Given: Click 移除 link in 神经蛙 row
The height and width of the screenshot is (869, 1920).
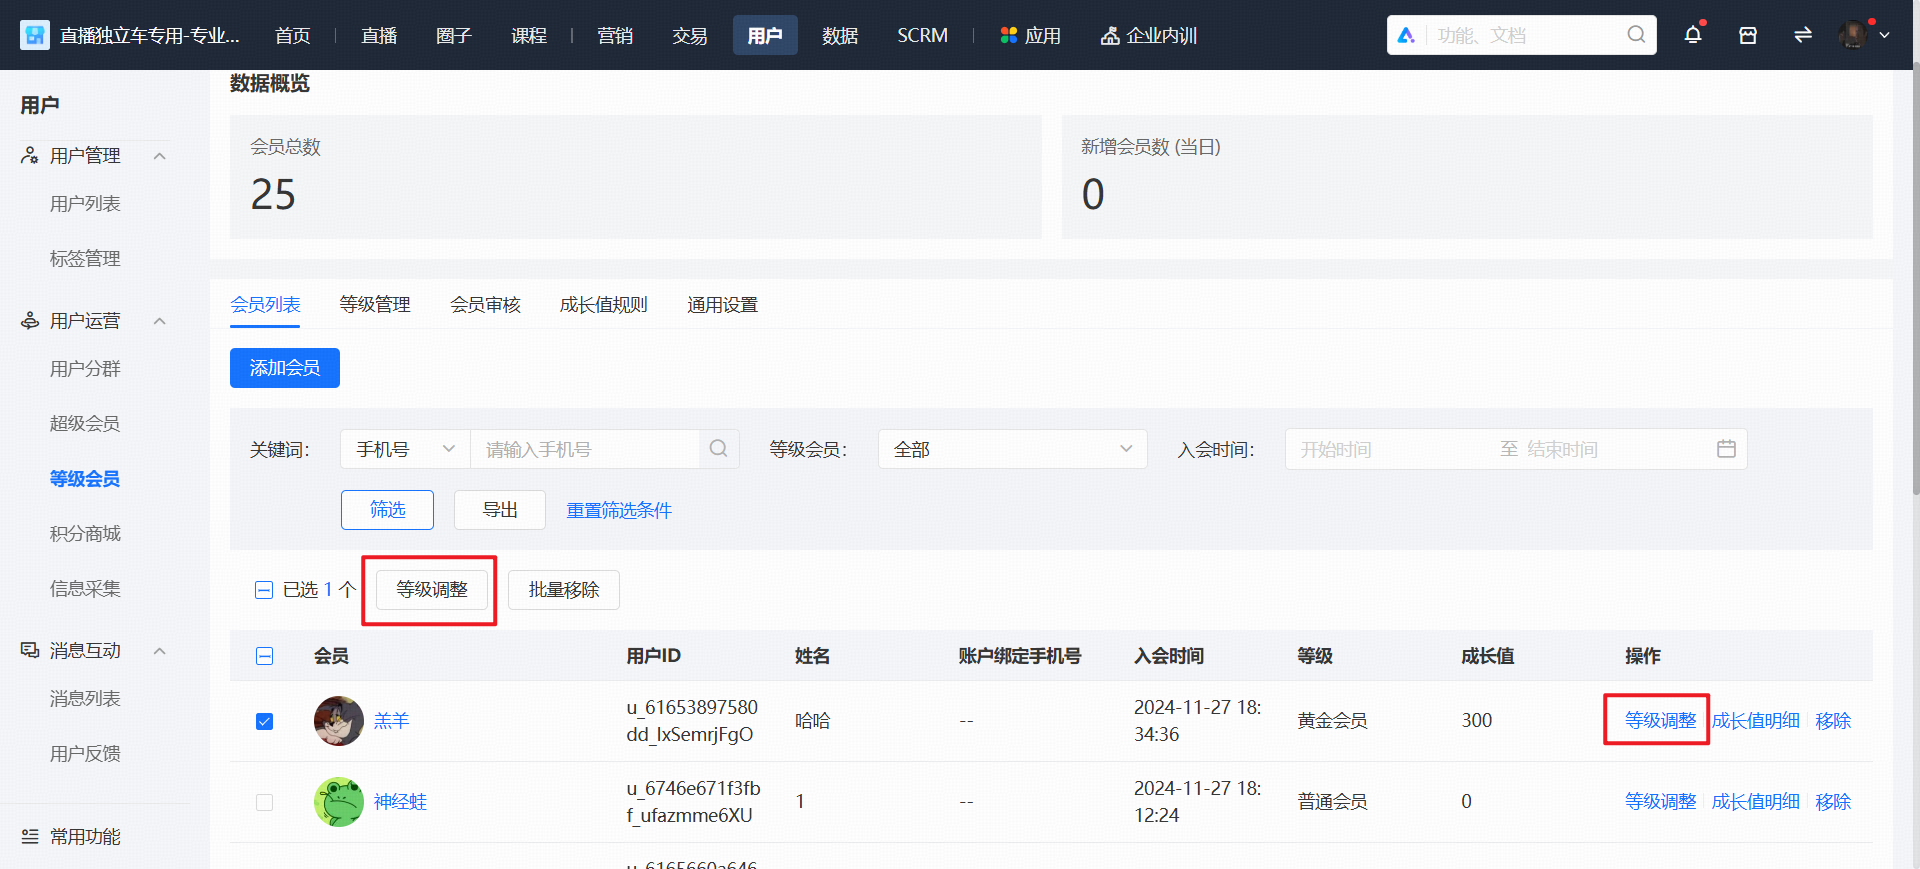Looking at the screenshot, I should point(1833,802).
